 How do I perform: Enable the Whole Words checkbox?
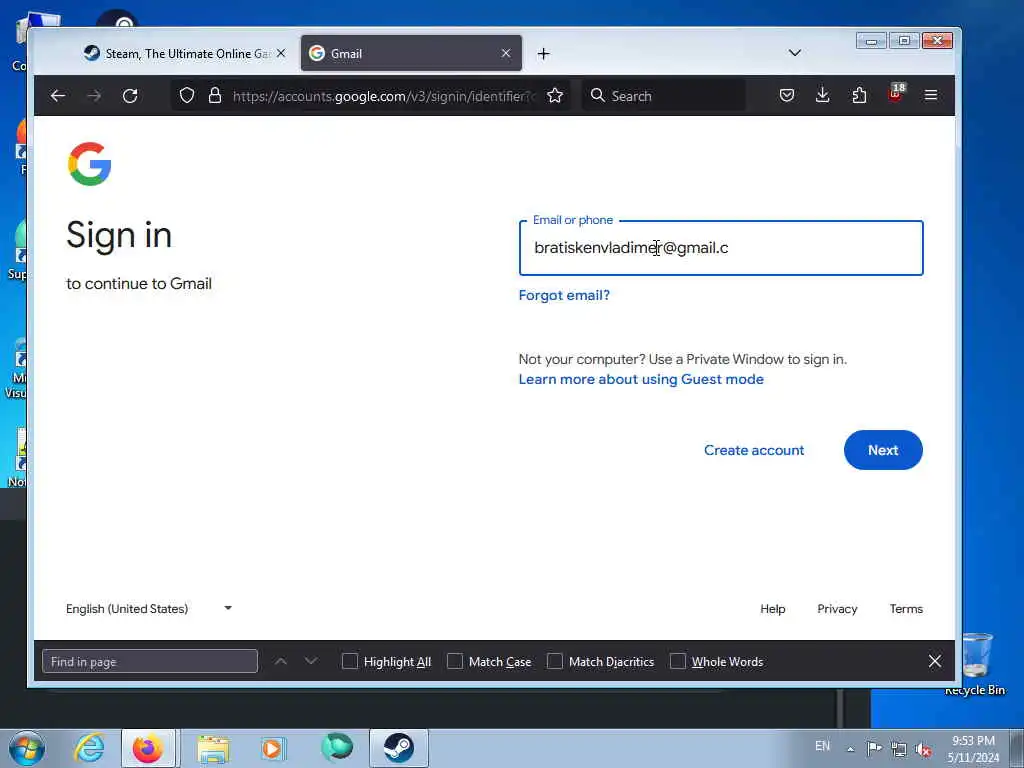(x=678, y=661)
